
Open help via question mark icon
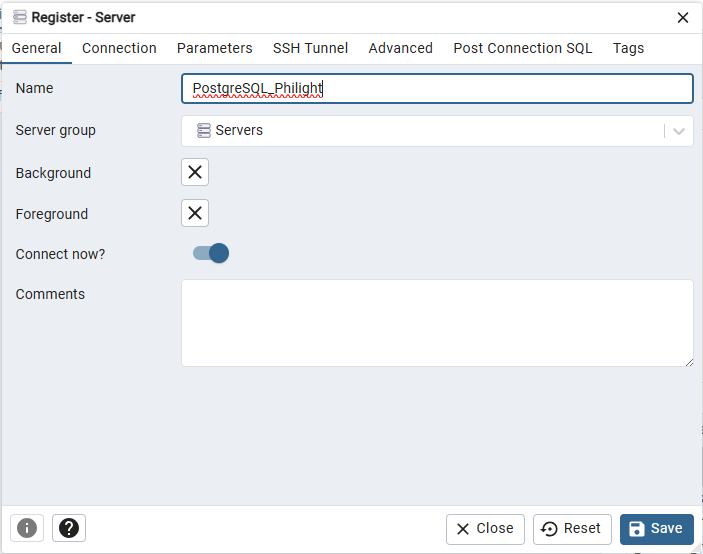(69, 528)
